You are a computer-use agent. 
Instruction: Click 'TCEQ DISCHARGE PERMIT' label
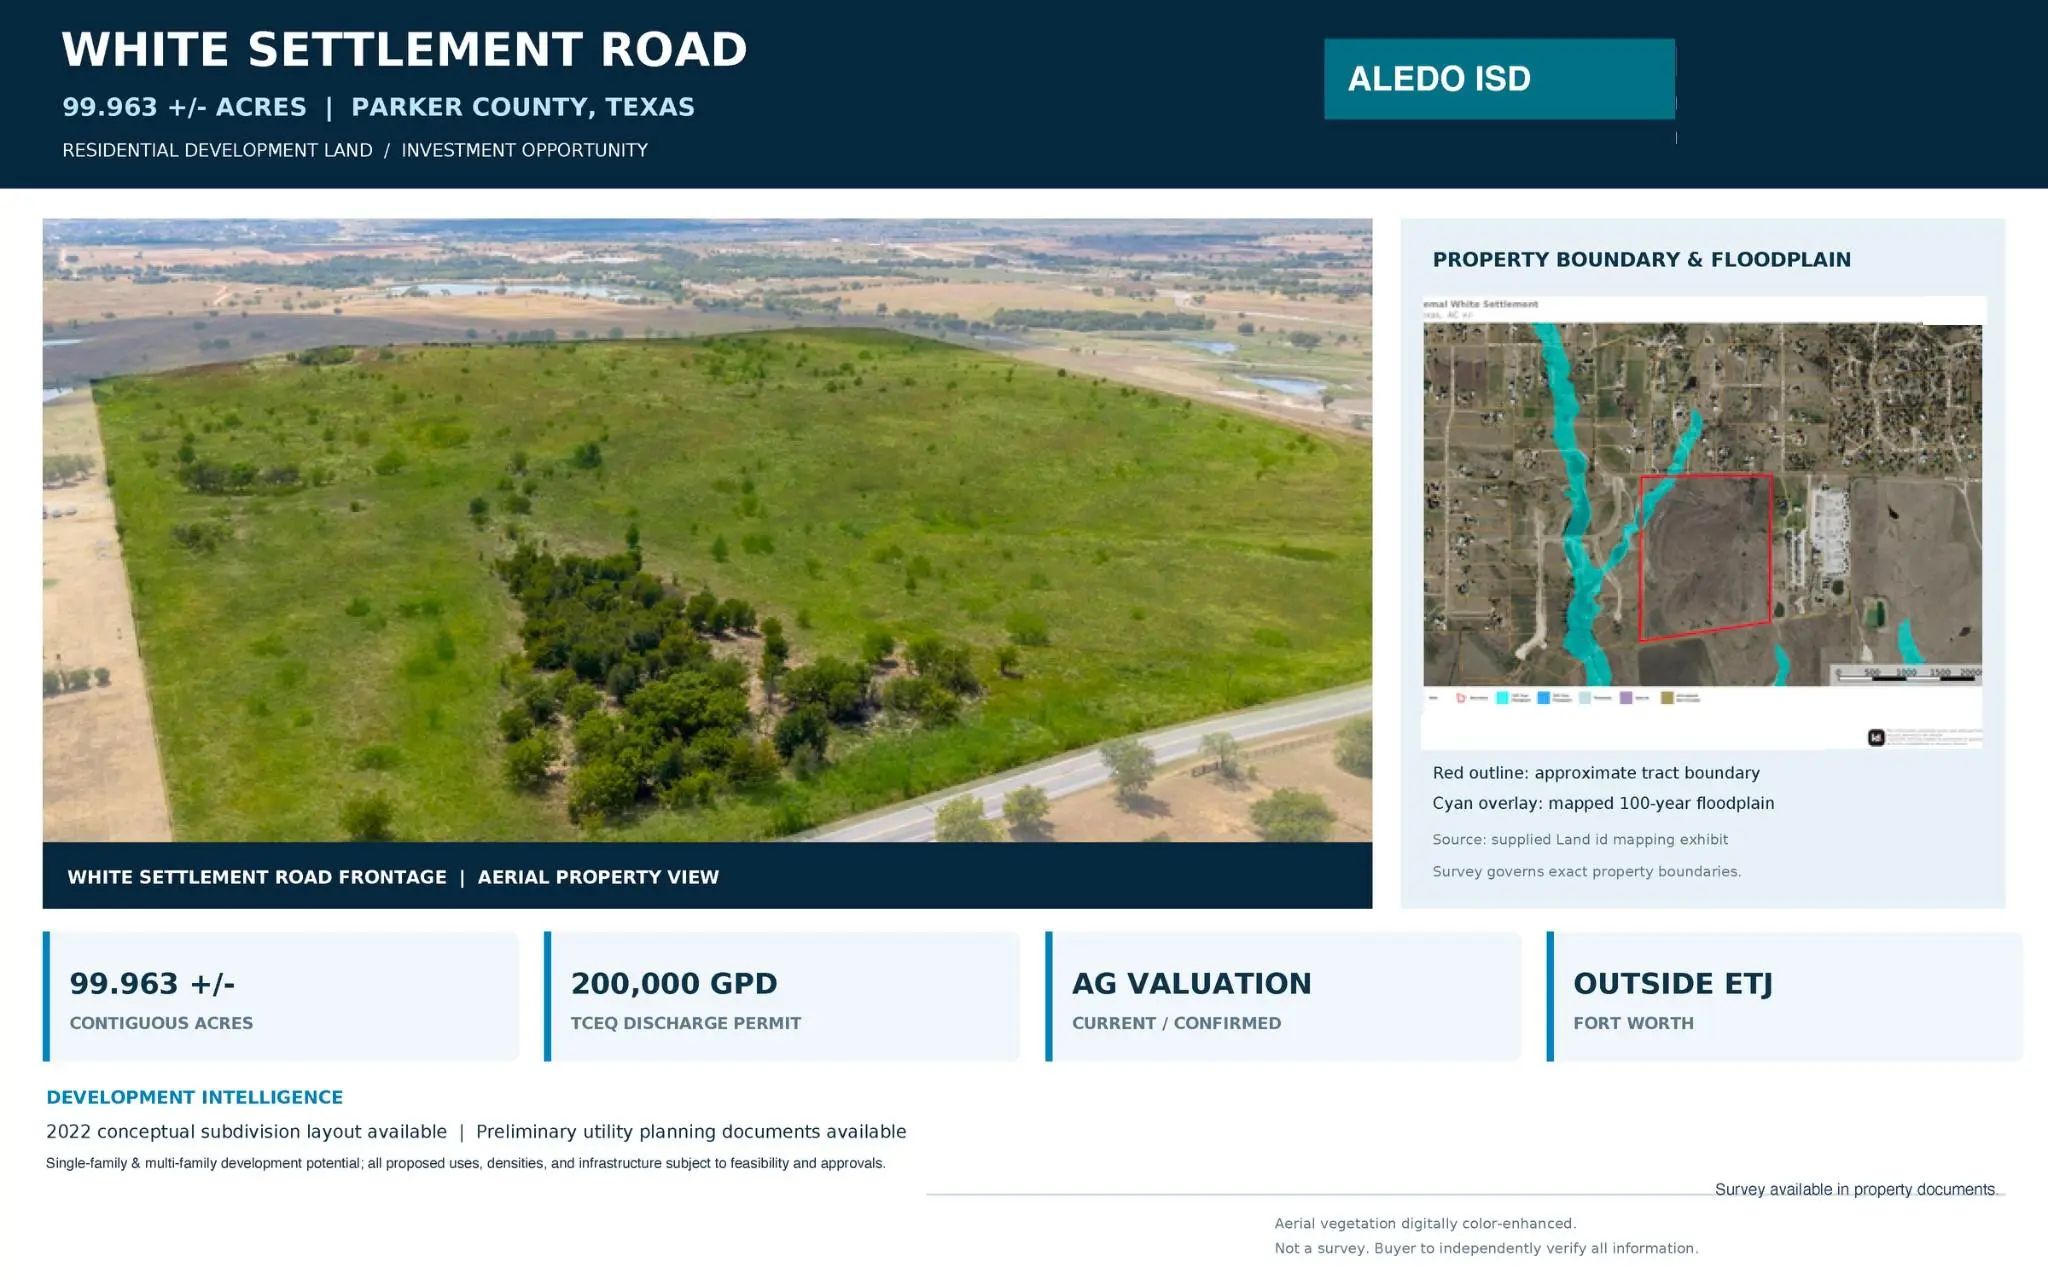(686, 1023)
